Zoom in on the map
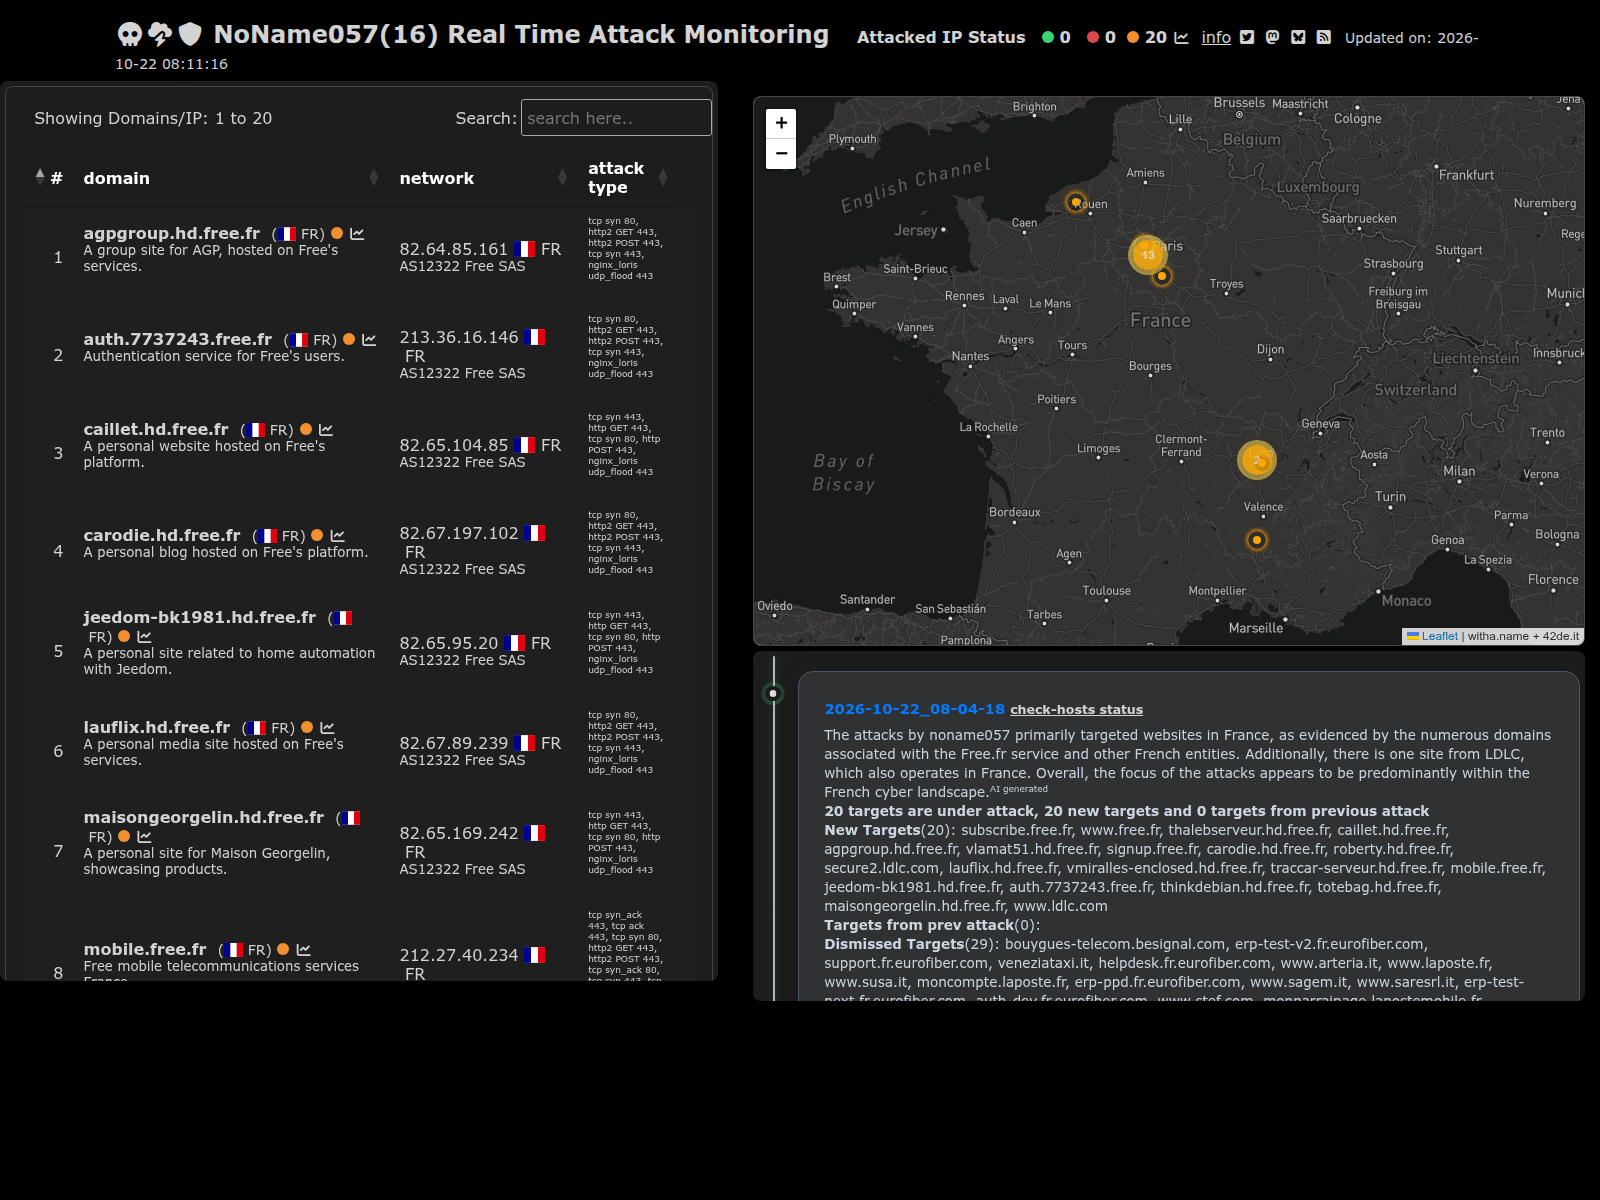 (x=781, y=123)
